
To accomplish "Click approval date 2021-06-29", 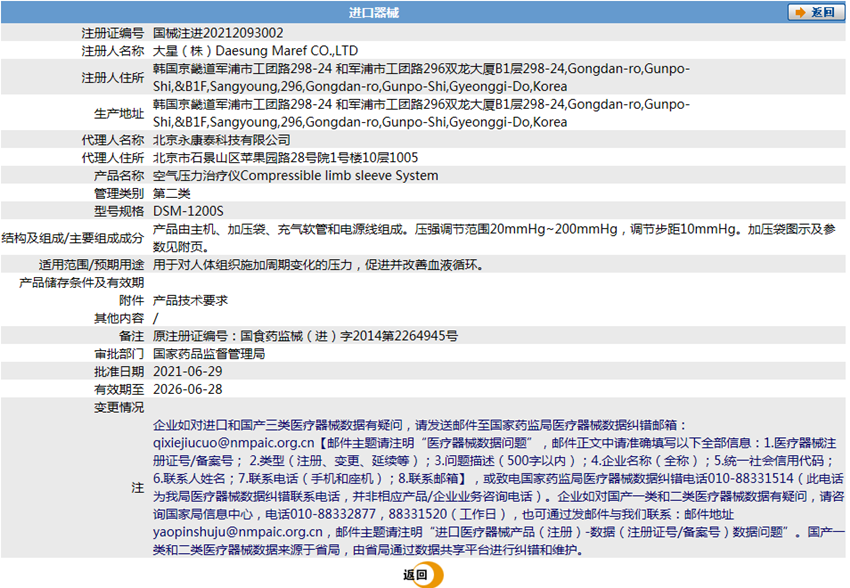I will tap(188, 372).
